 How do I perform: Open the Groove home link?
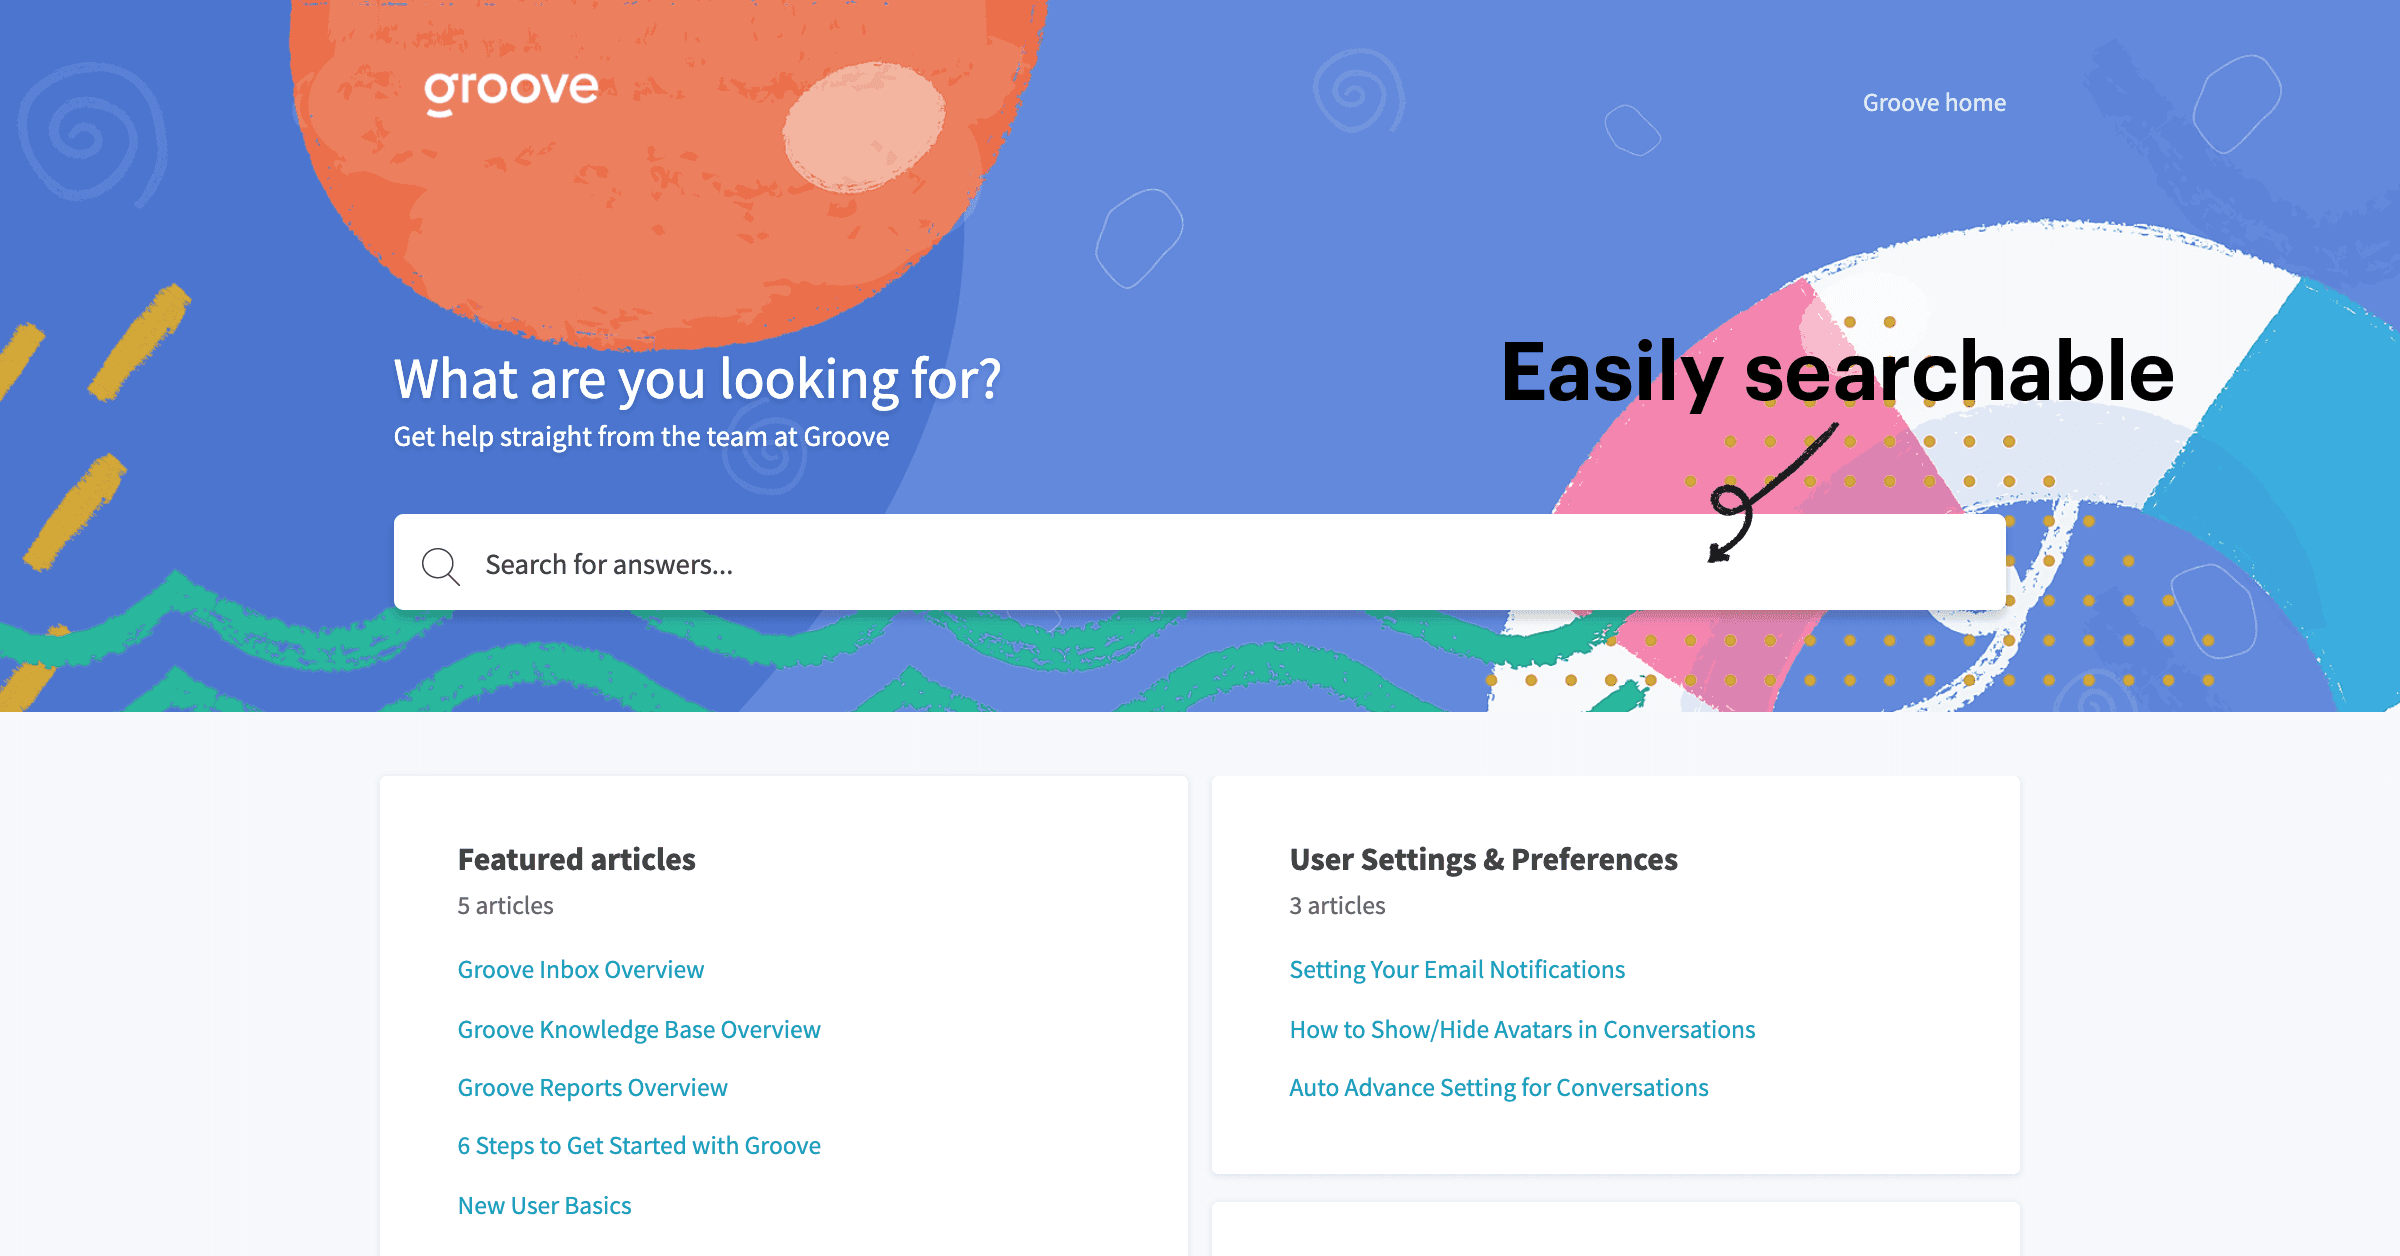pos(1934,103)
